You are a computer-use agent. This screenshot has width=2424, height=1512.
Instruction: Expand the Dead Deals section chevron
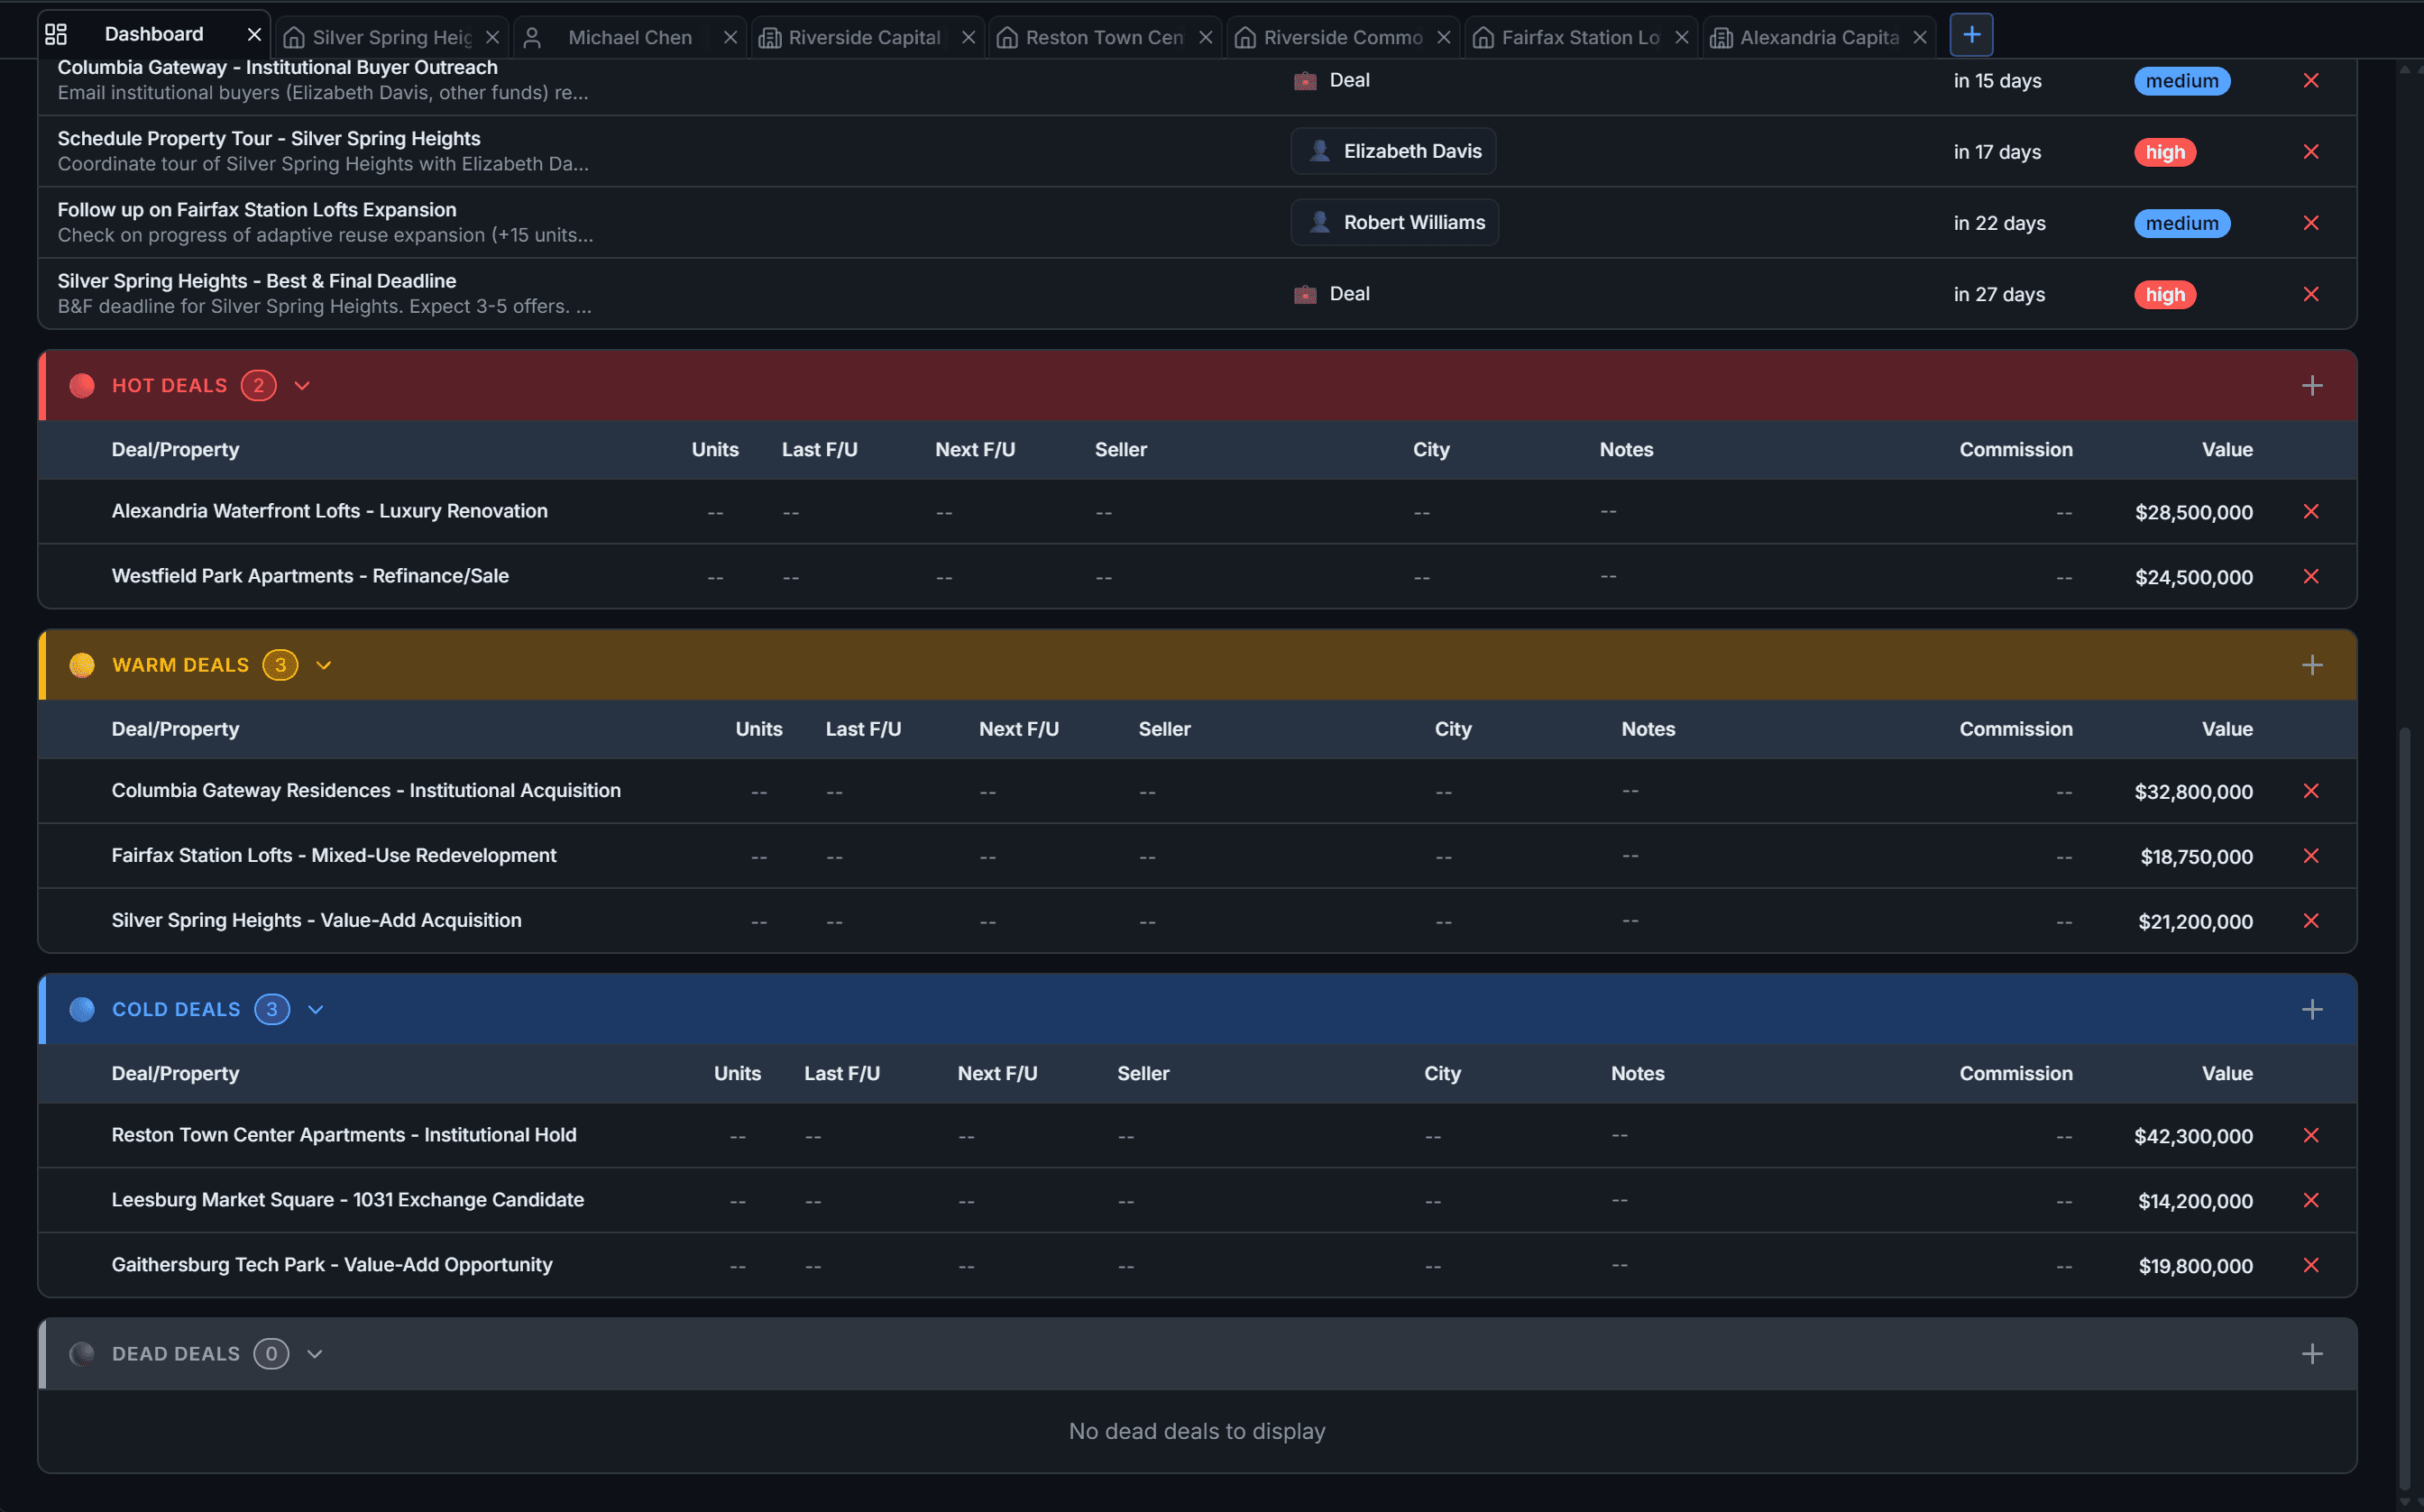point(315,1354)
